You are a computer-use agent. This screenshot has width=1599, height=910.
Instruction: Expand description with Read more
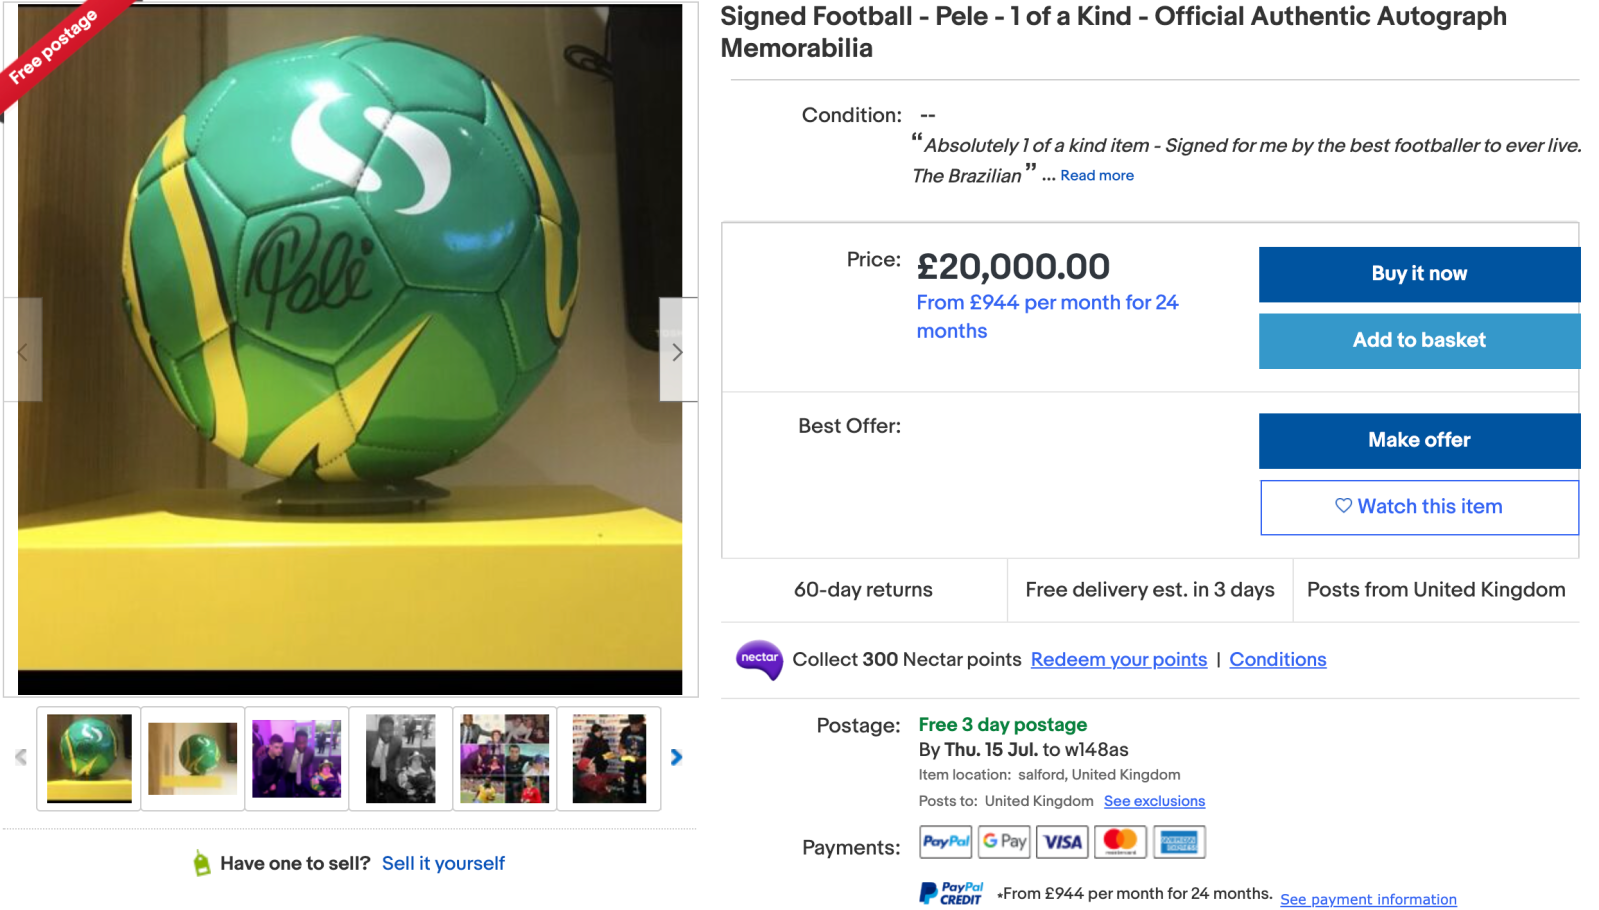click(1096, 176)
